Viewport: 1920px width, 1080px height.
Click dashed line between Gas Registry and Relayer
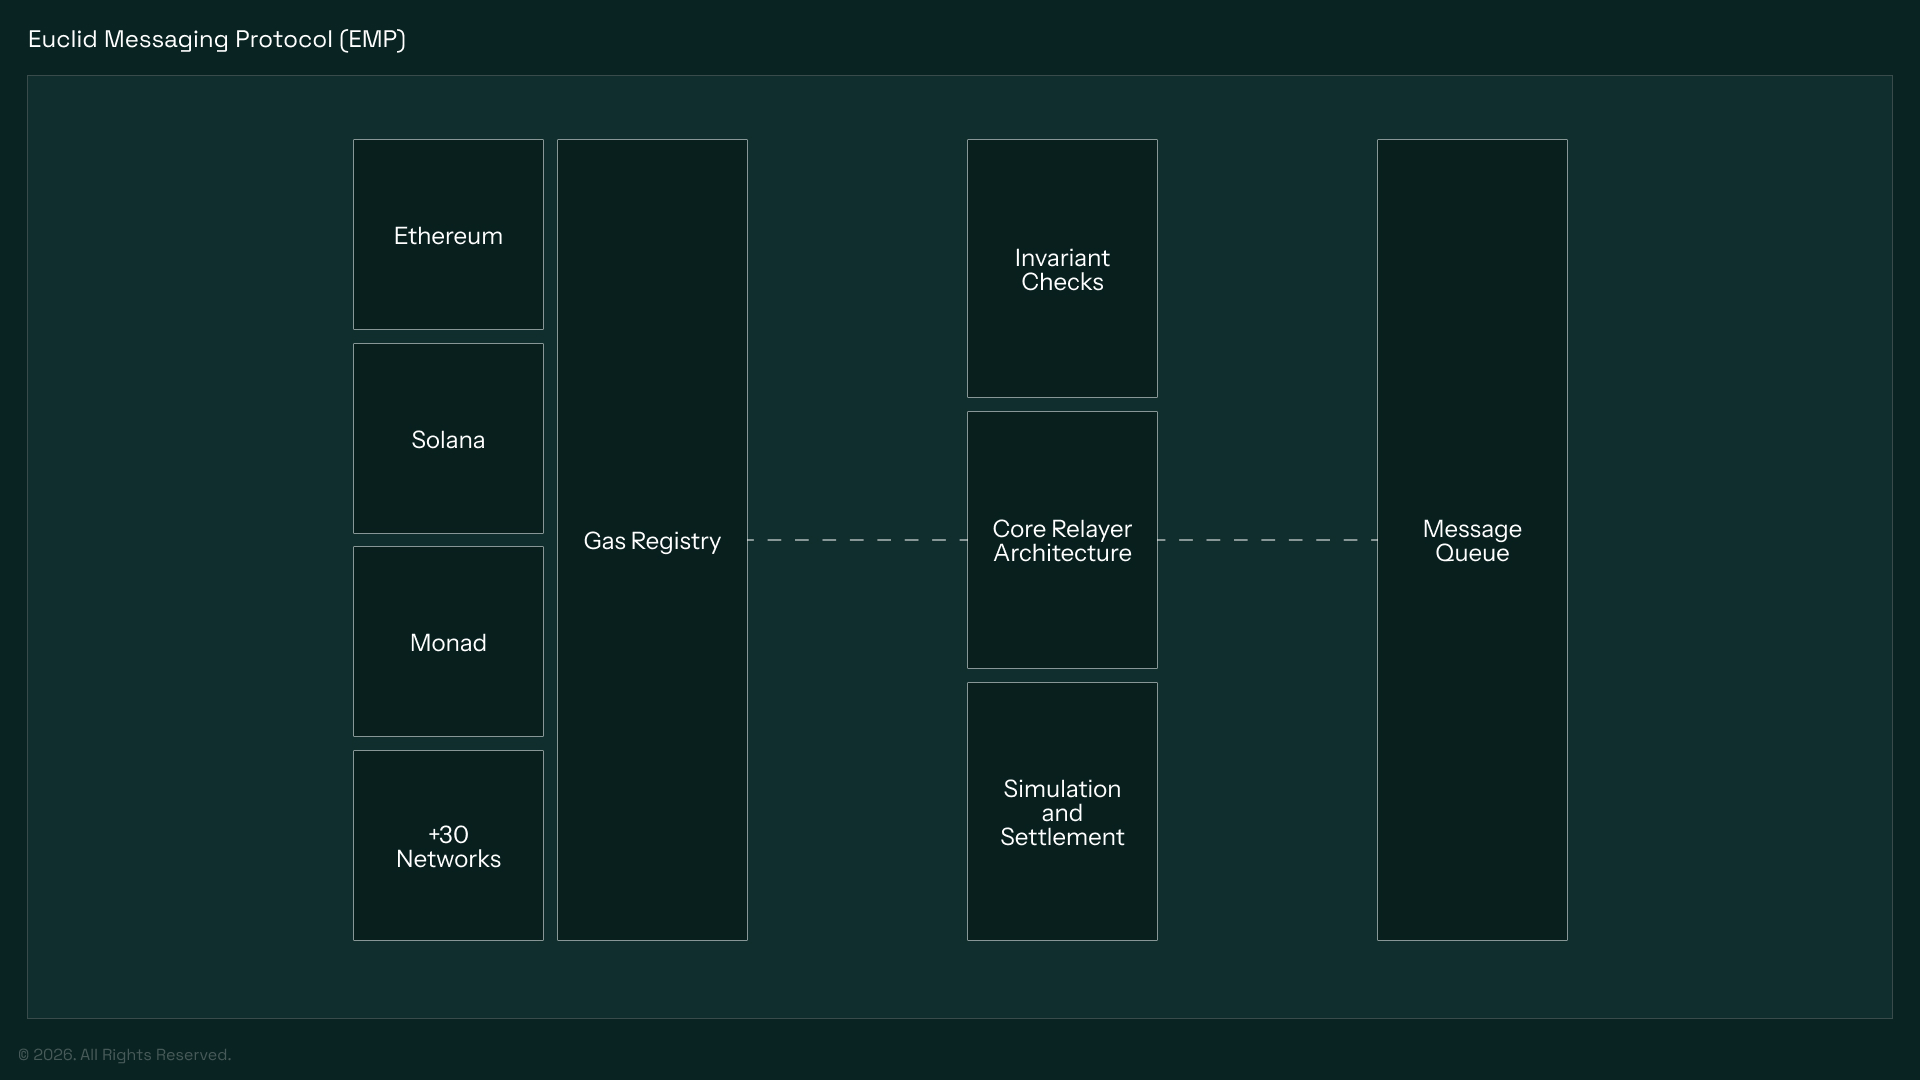click(x=857, y=540)
